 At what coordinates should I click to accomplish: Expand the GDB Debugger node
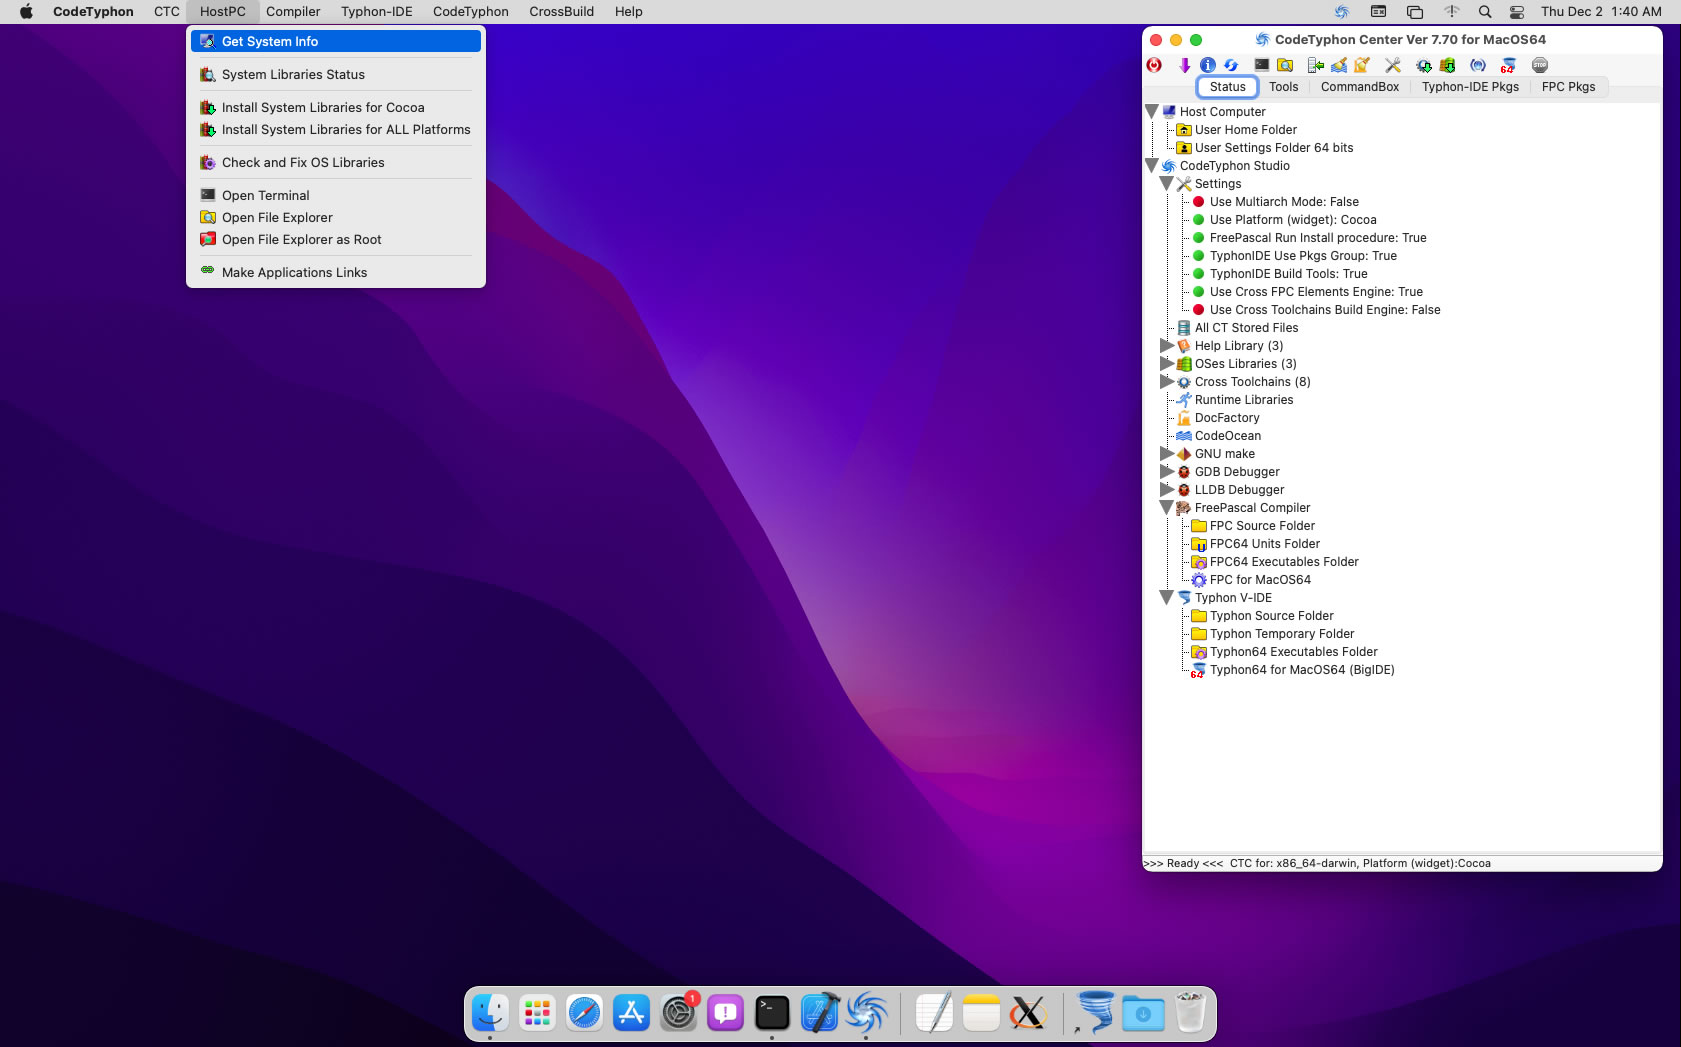click(1167, 471)
